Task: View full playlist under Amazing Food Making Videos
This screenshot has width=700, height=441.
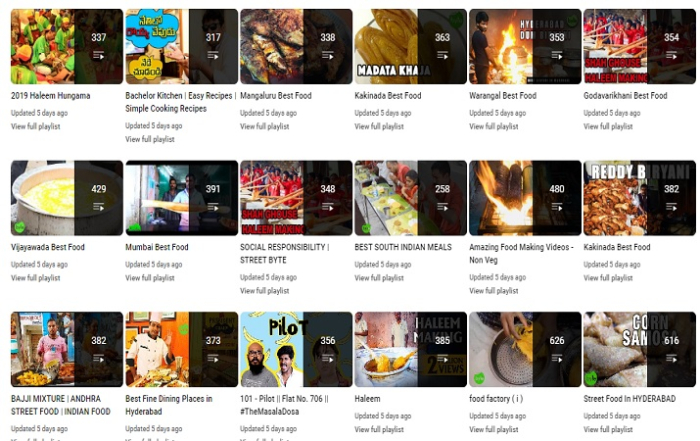Action: point(494,291)
